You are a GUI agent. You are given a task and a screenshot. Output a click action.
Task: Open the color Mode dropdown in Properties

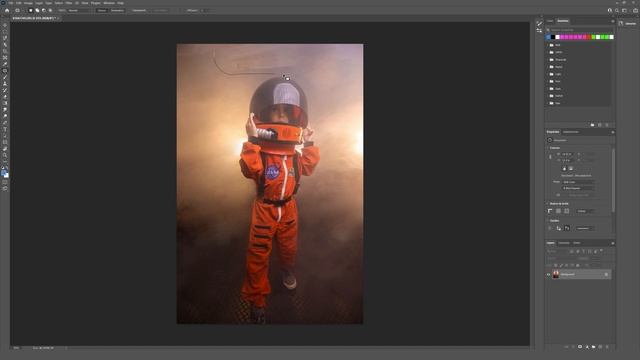click(x=579, y=182)
